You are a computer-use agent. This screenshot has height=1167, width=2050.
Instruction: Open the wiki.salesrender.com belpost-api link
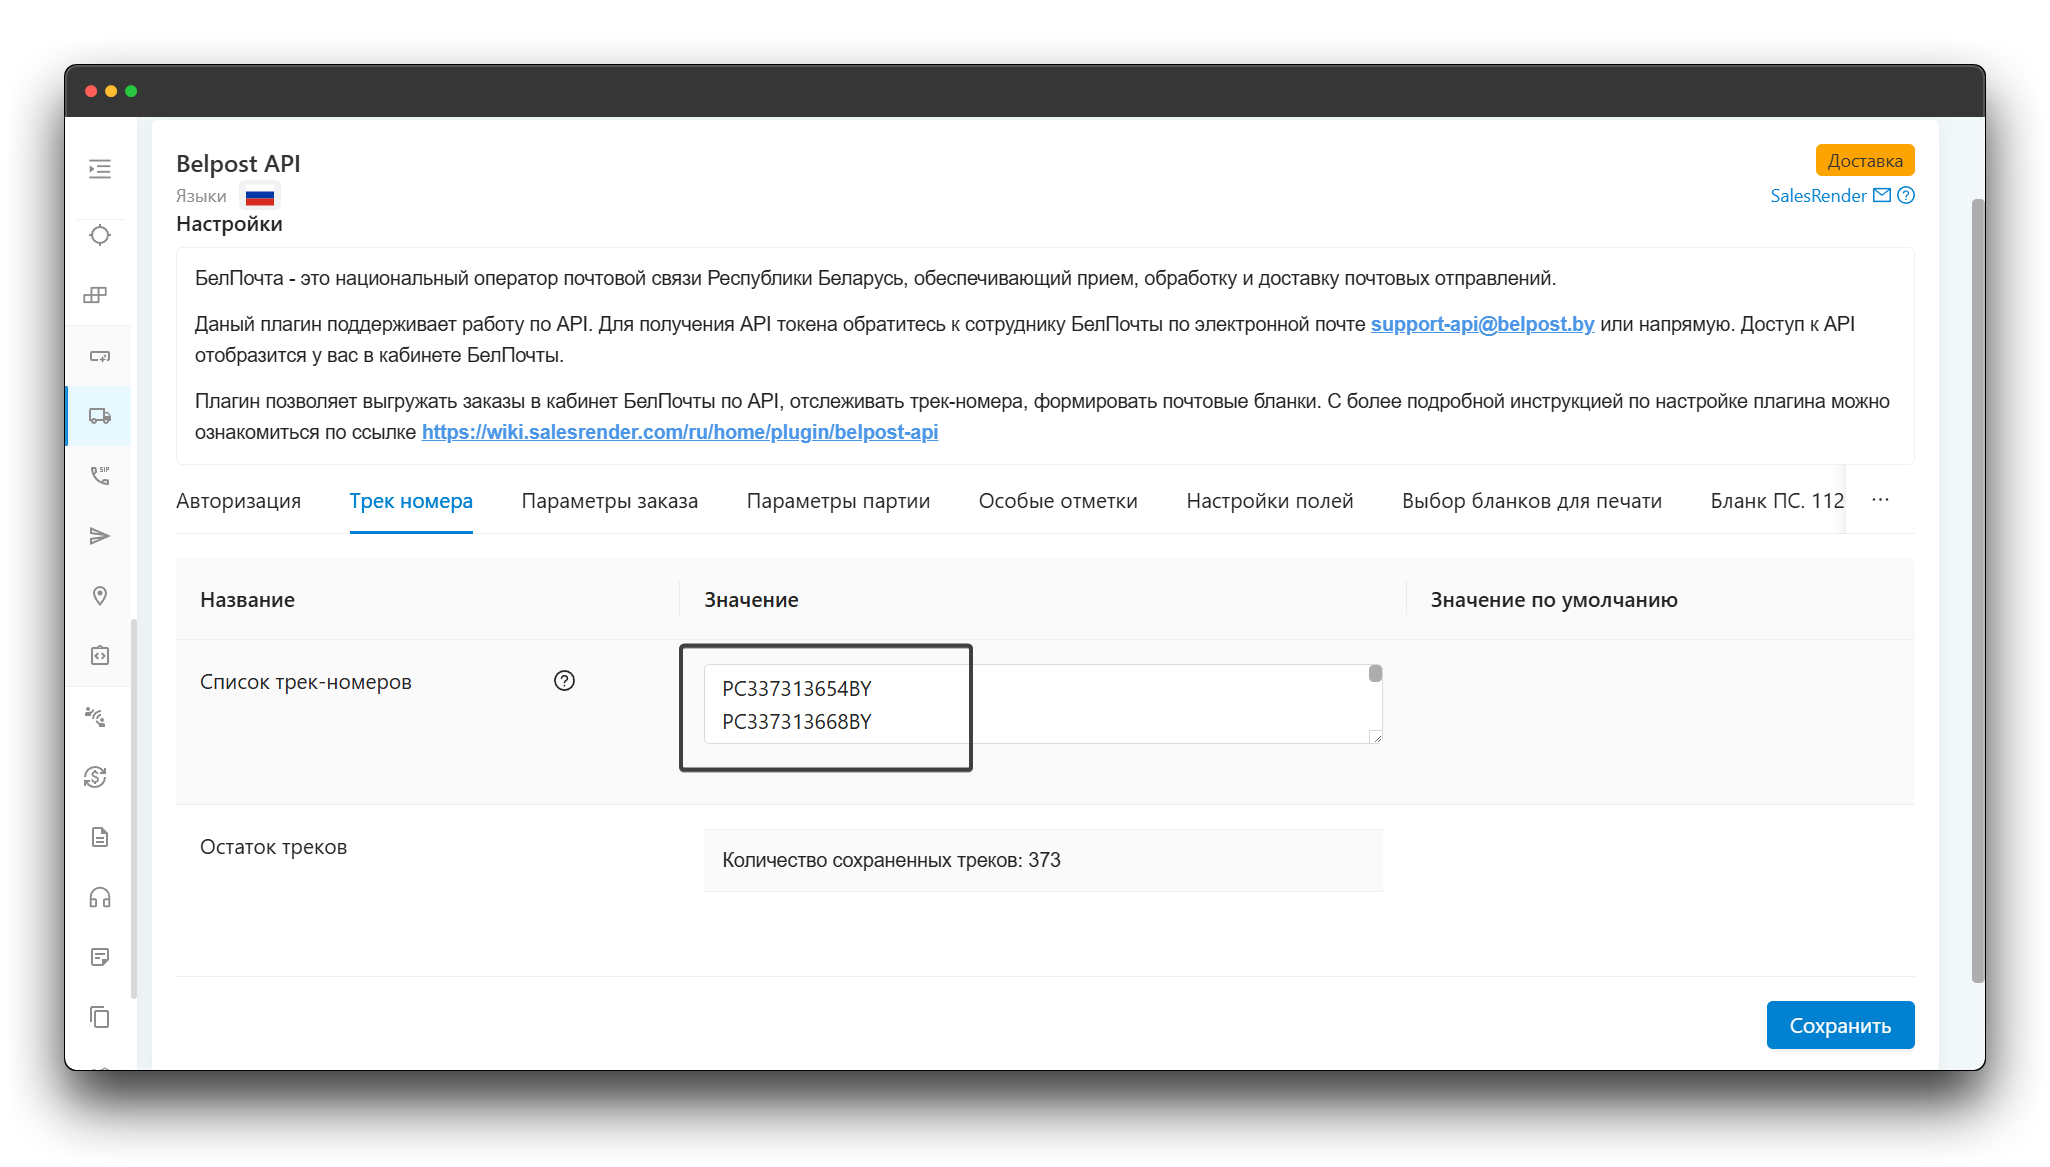[680, 432]
